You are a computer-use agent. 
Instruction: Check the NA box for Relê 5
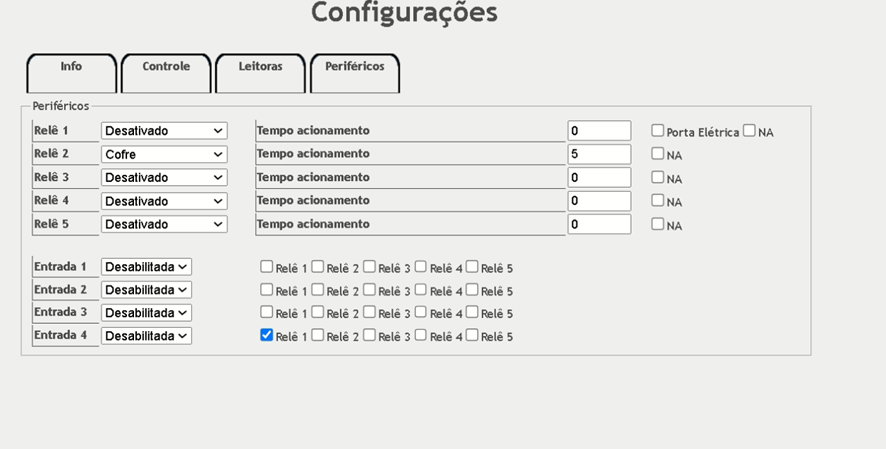tap(658, 224)
